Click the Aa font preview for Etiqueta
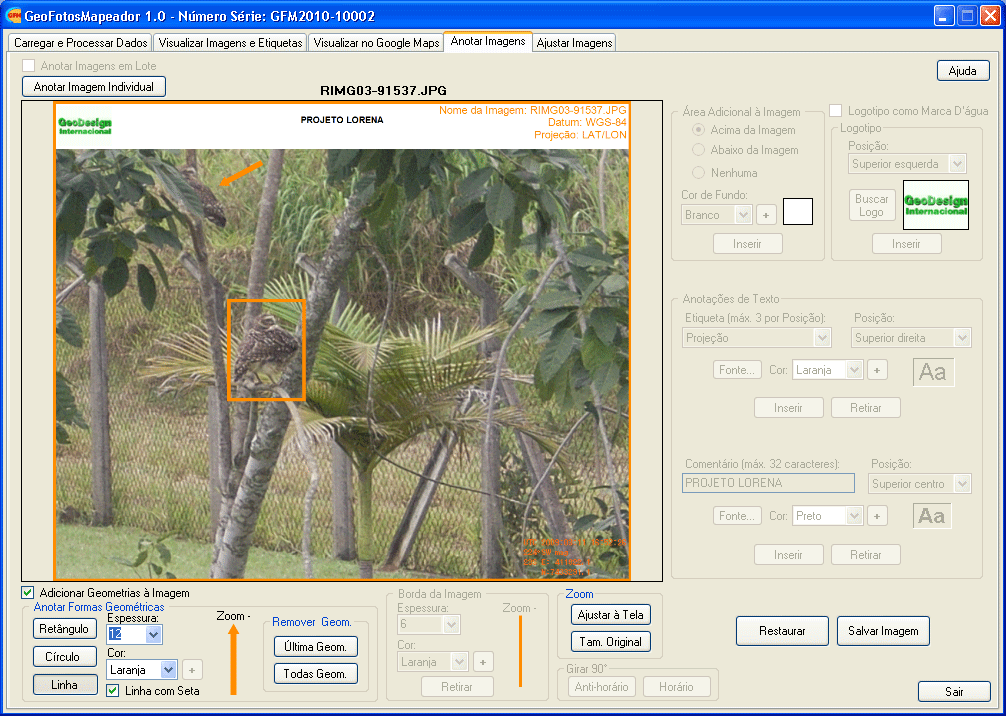This screenshot has width=1006, height=716. [x=933, y=372]
